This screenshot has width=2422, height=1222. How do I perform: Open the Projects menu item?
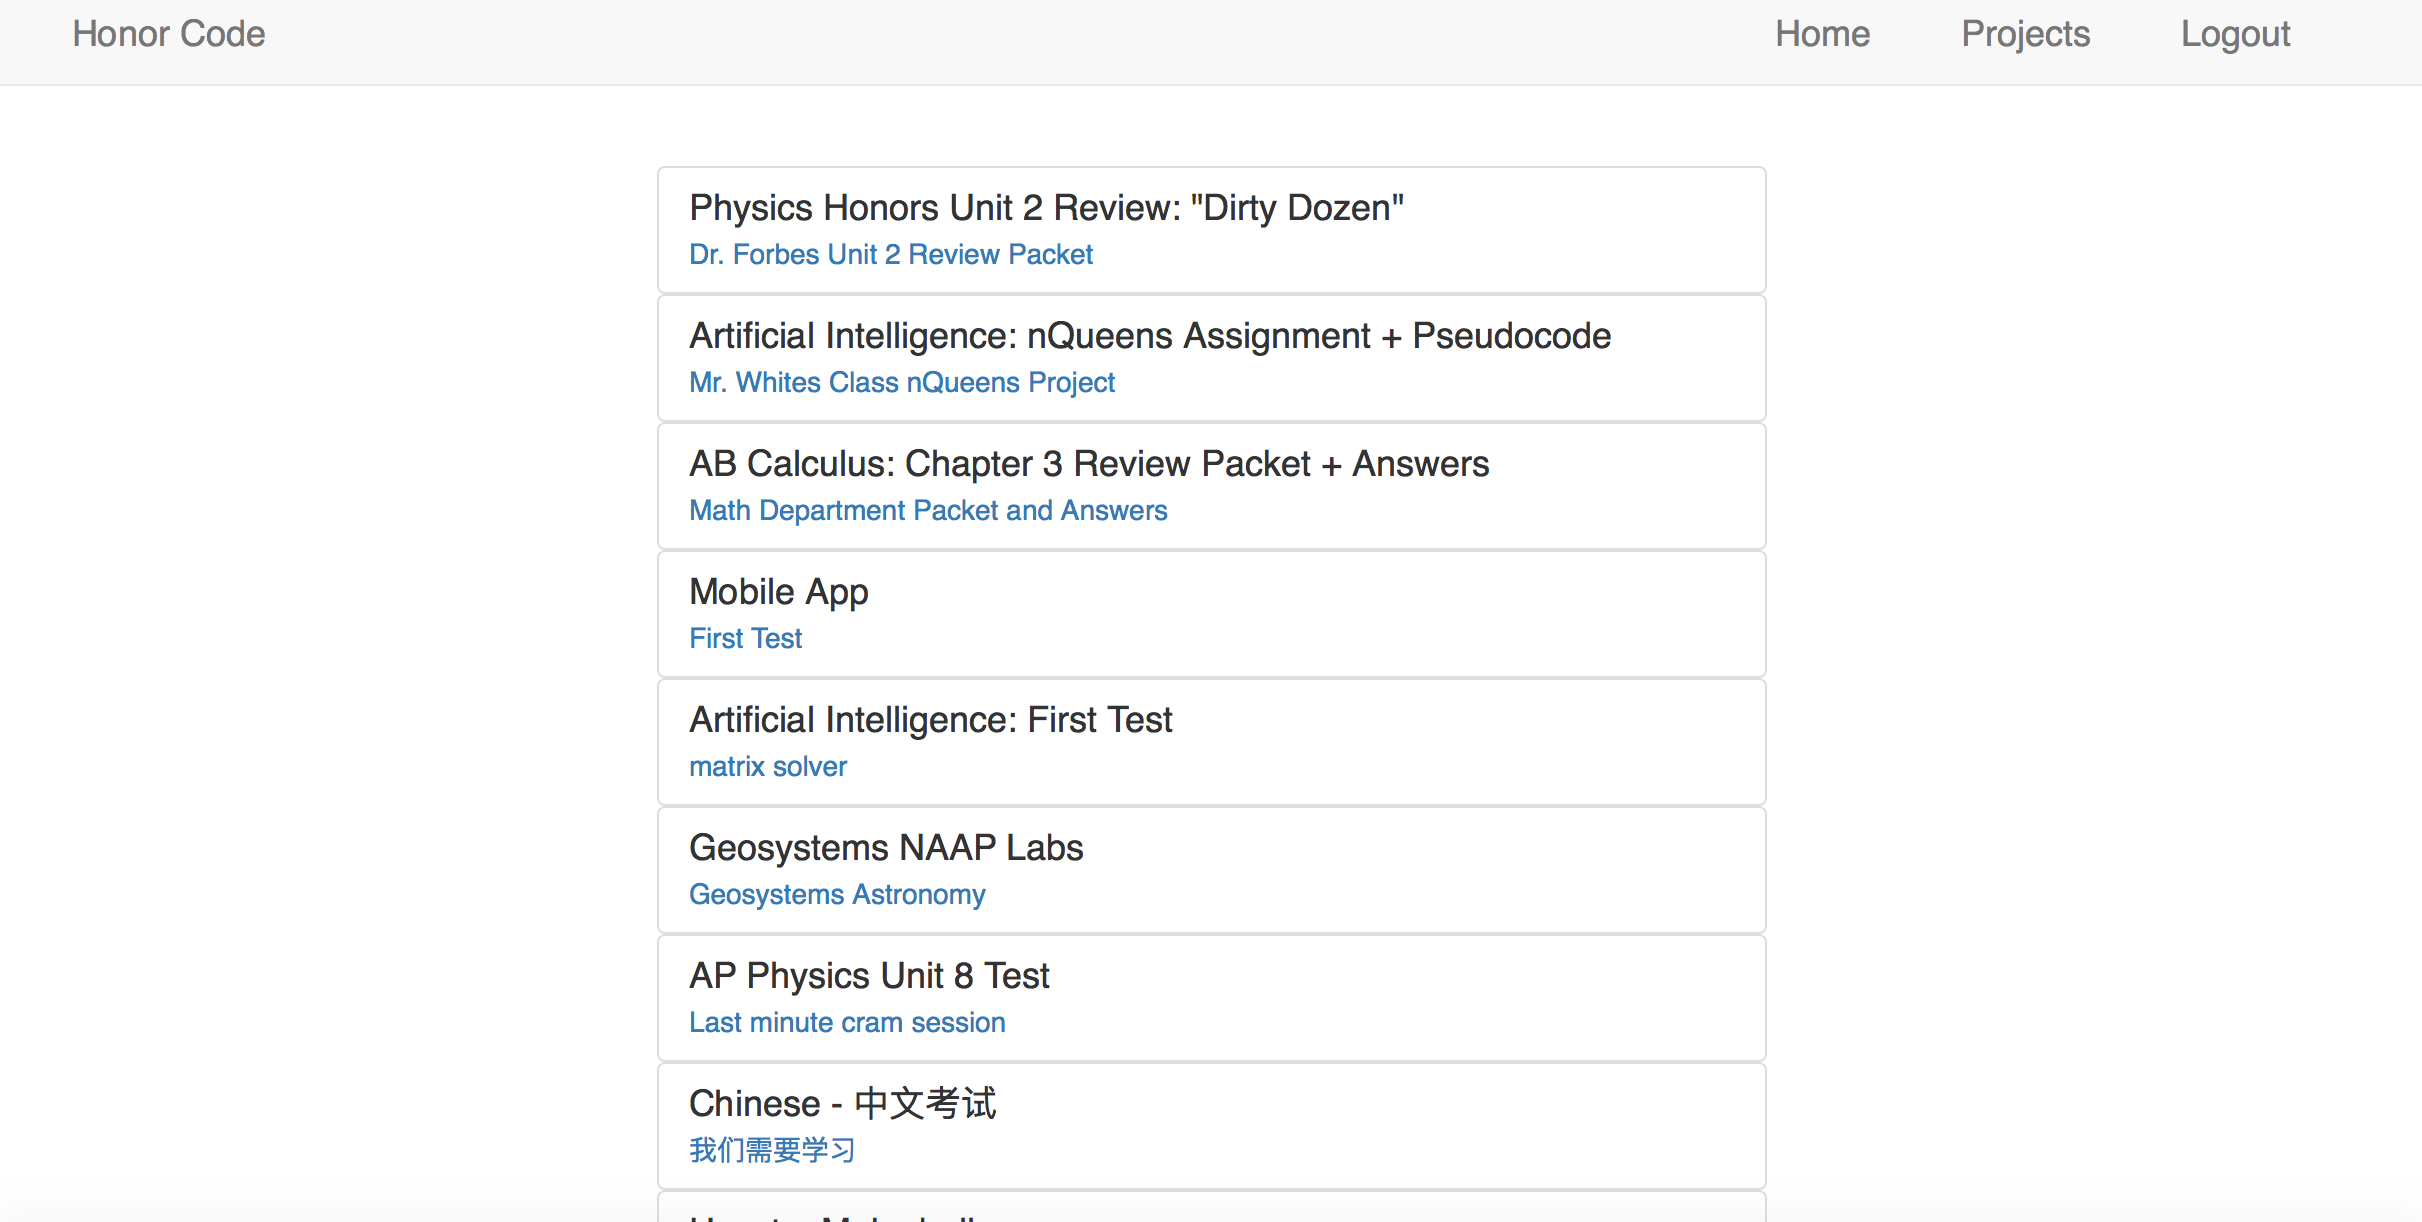pos(2025,34)
